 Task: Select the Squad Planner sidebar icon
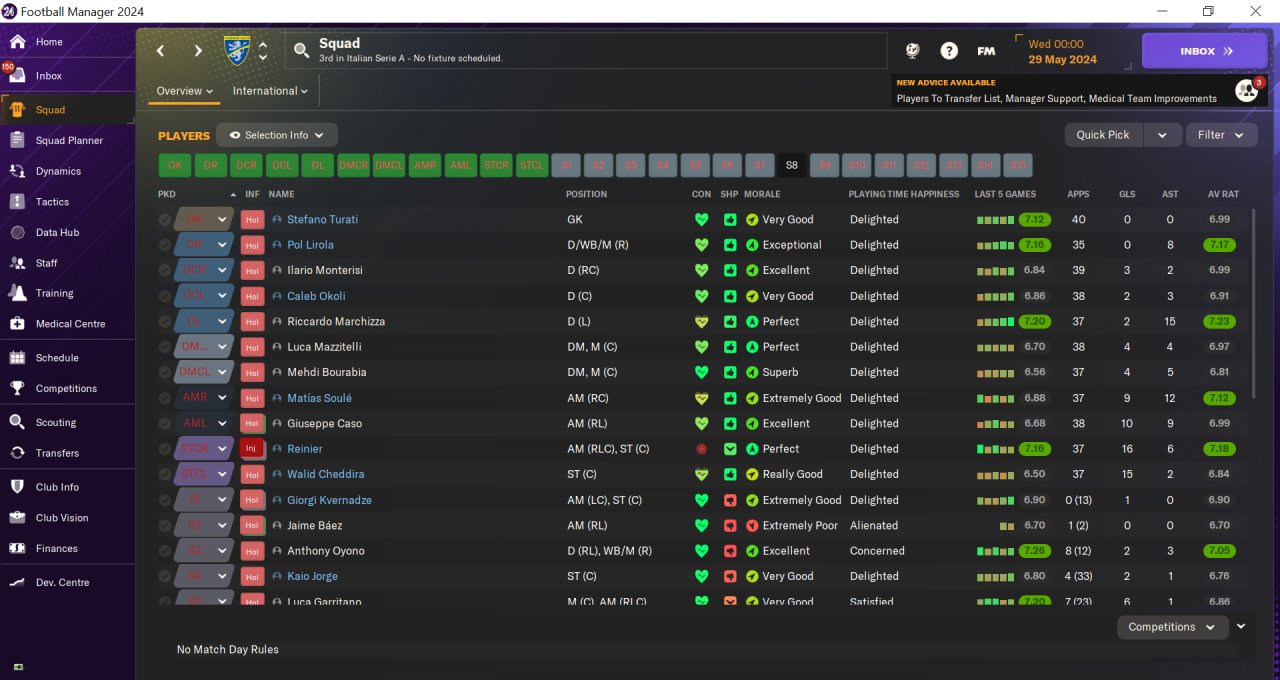coord(17,141)
